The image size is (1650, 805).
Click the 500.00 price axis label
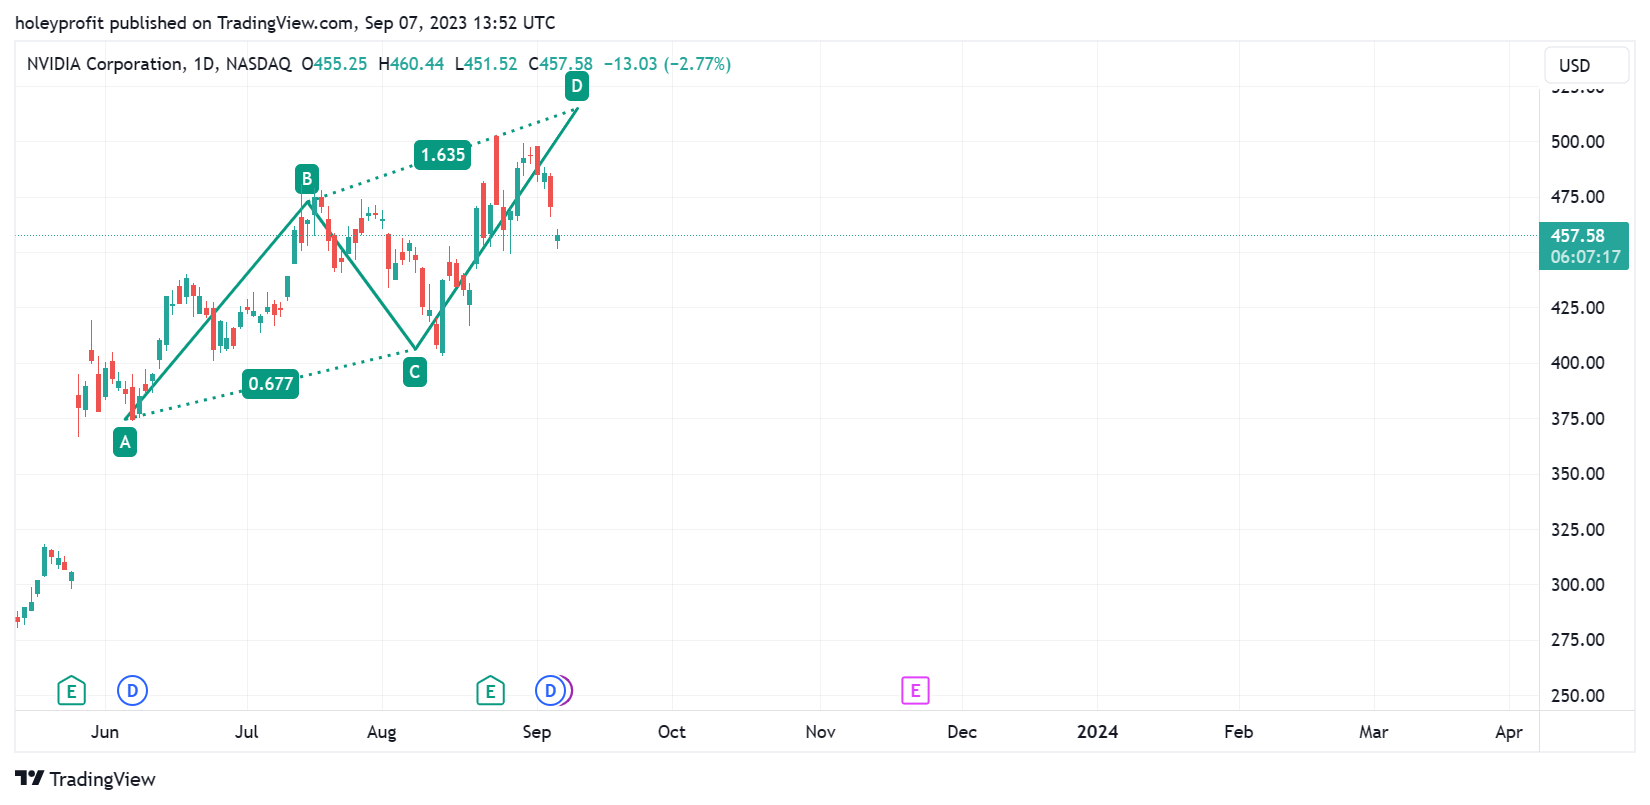coord(1578,141)
